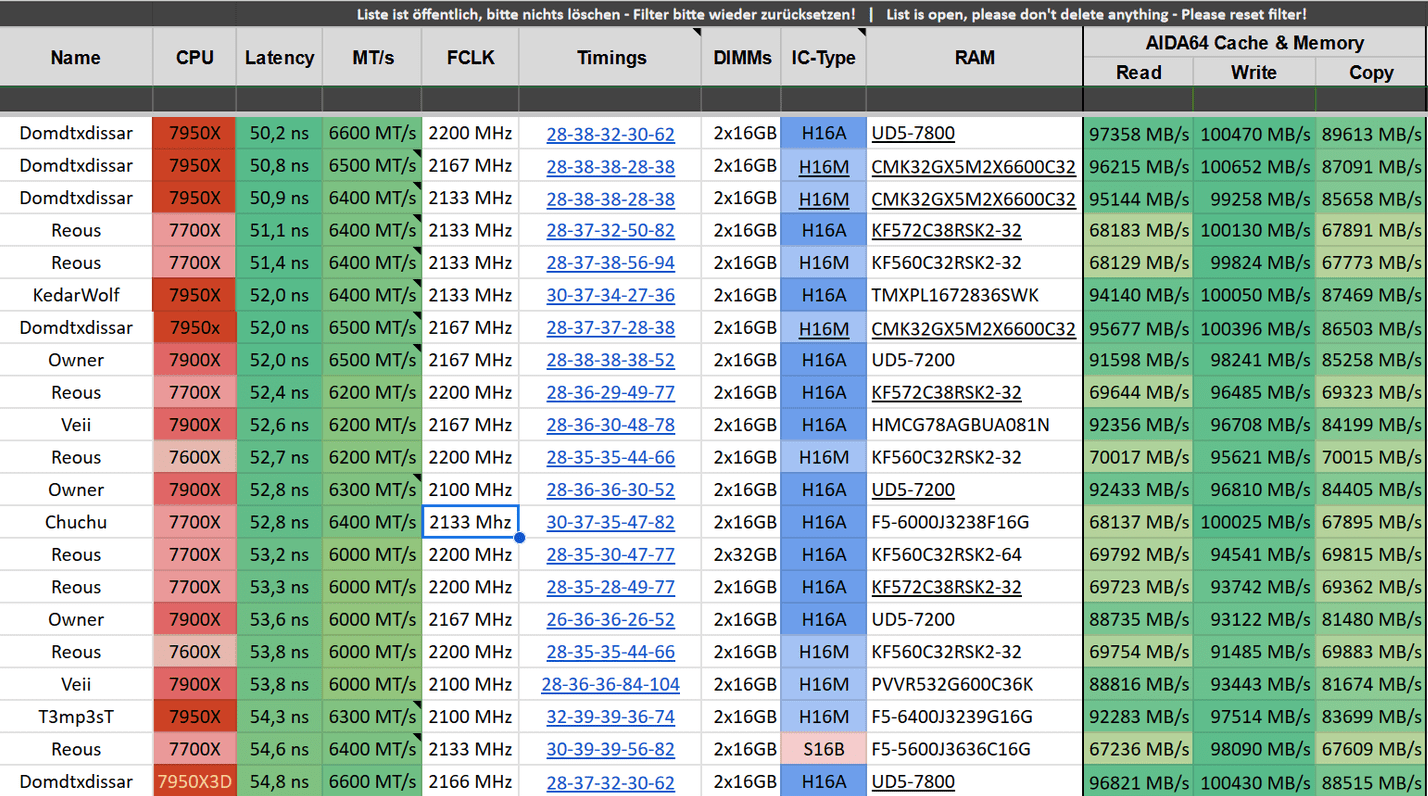Select the 52,6 ns latency cell

click(x=279, y=425)
